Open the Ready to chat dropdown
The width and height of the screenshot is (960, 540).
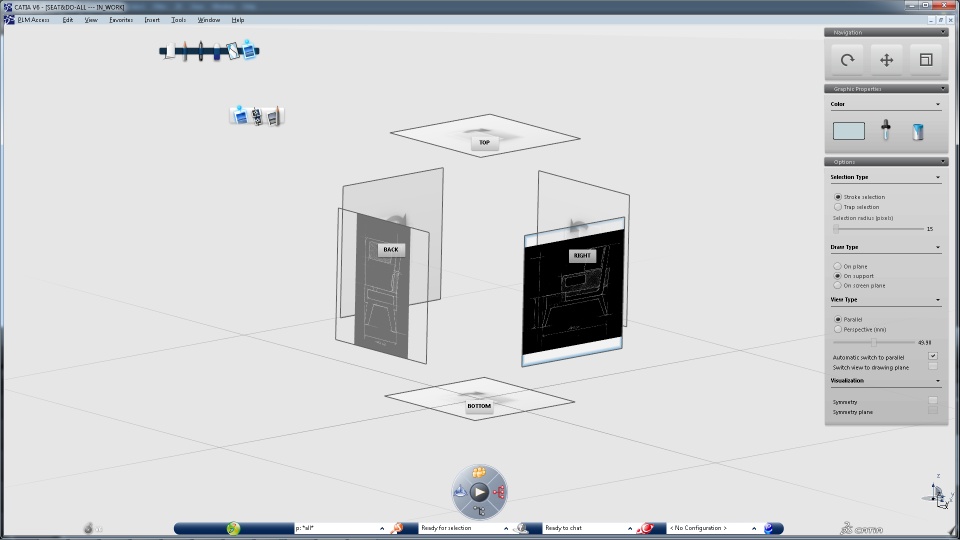click(630, 528)
